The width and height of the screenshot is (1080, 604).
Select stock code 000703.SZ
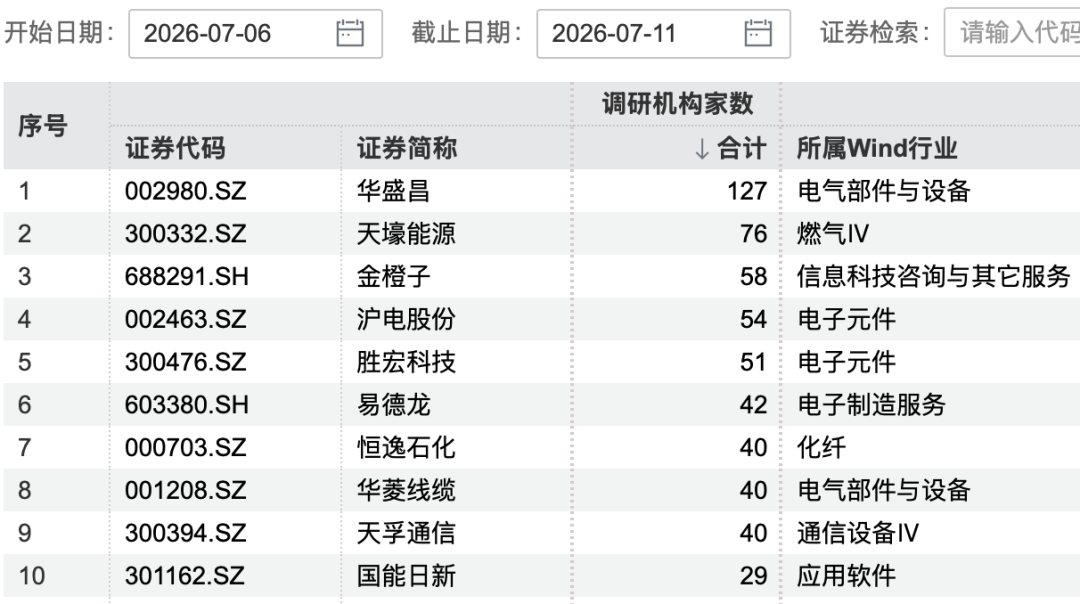click(185, 447)
